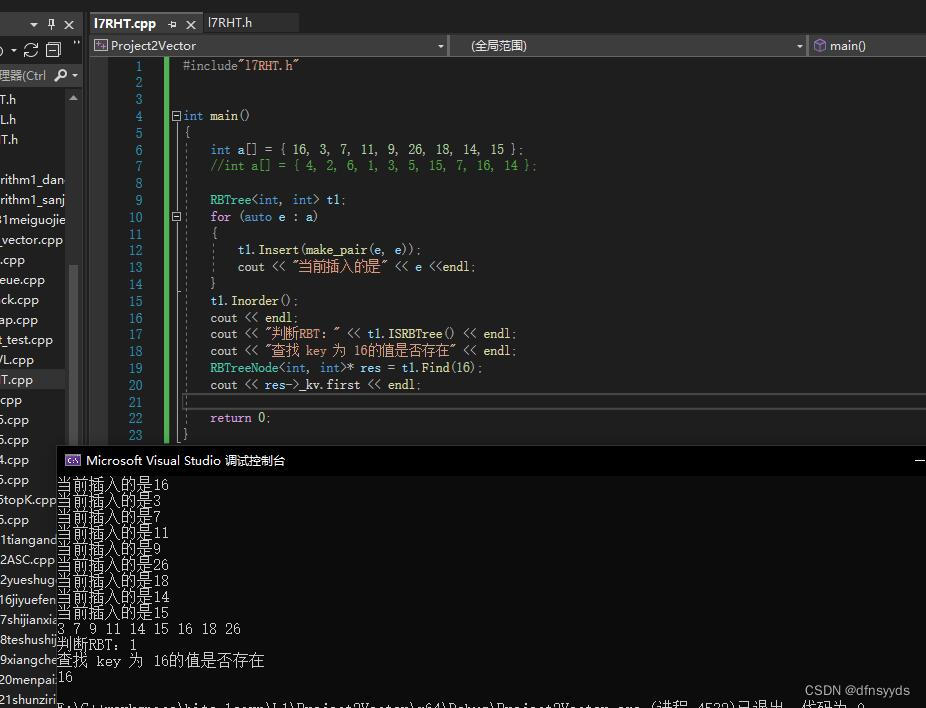Open Solution Explorer toolbar overflow
The image size is (926, 708).
pos(76,45)
